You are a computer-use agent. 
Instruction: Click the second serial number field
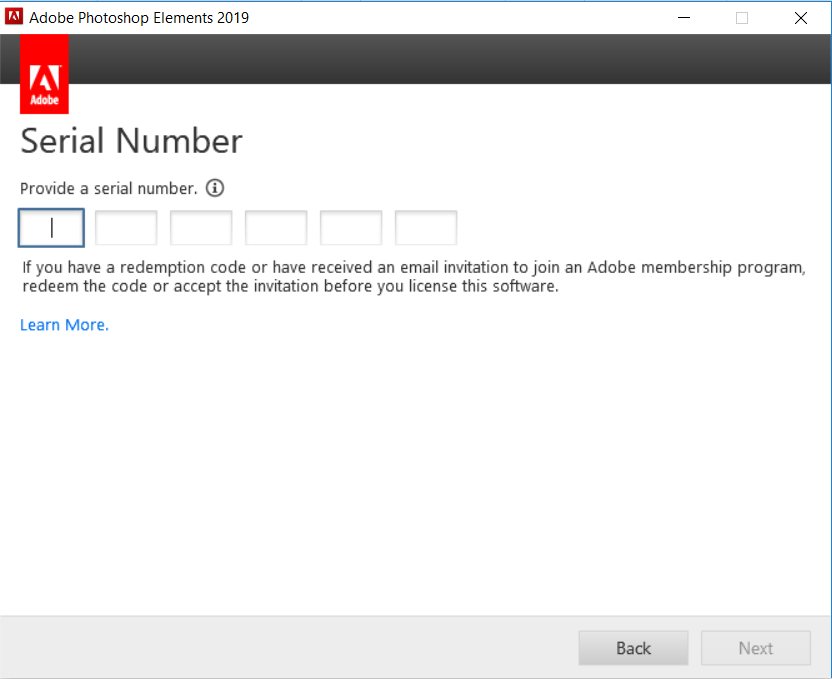coord(126,228)
